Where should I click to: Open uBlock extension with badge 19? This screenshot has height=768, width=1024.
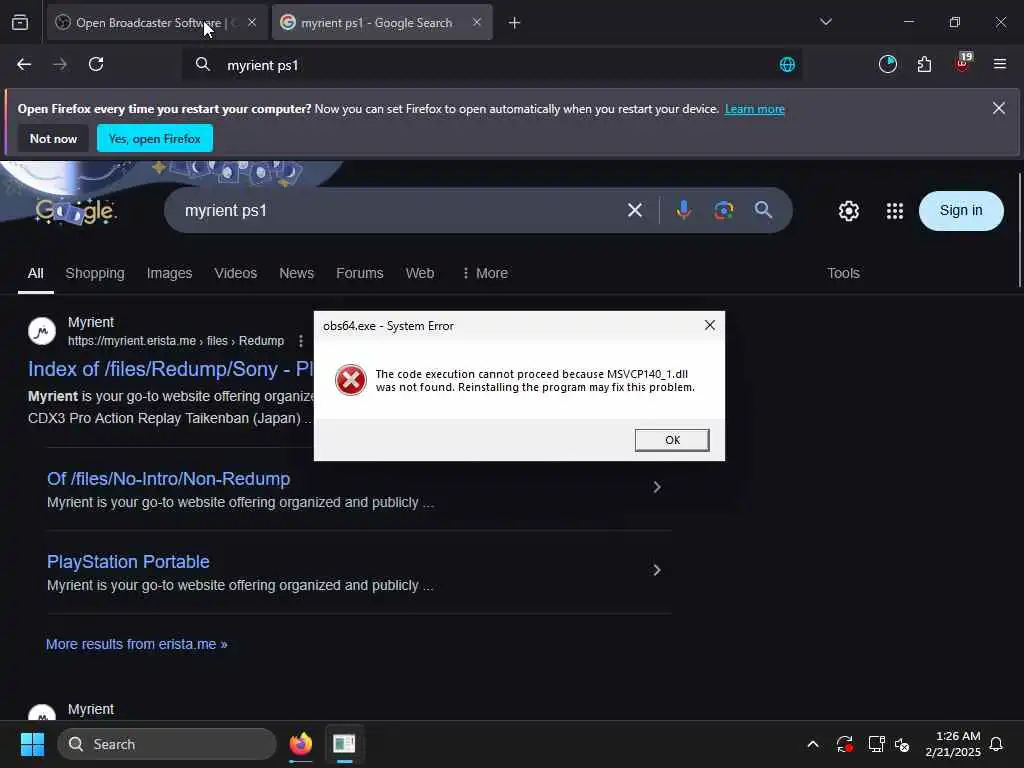963,63
